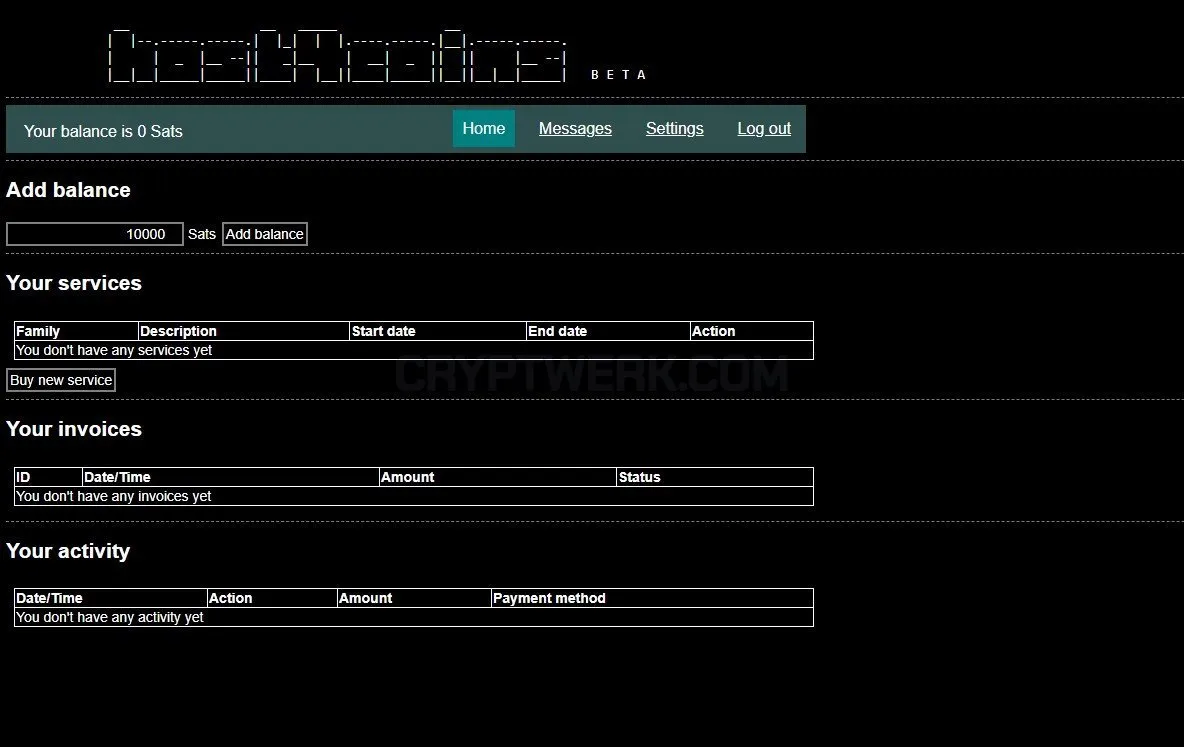Click the Add balance button
The width and height of the screenshot is (1184, 747).
(264, 234)
